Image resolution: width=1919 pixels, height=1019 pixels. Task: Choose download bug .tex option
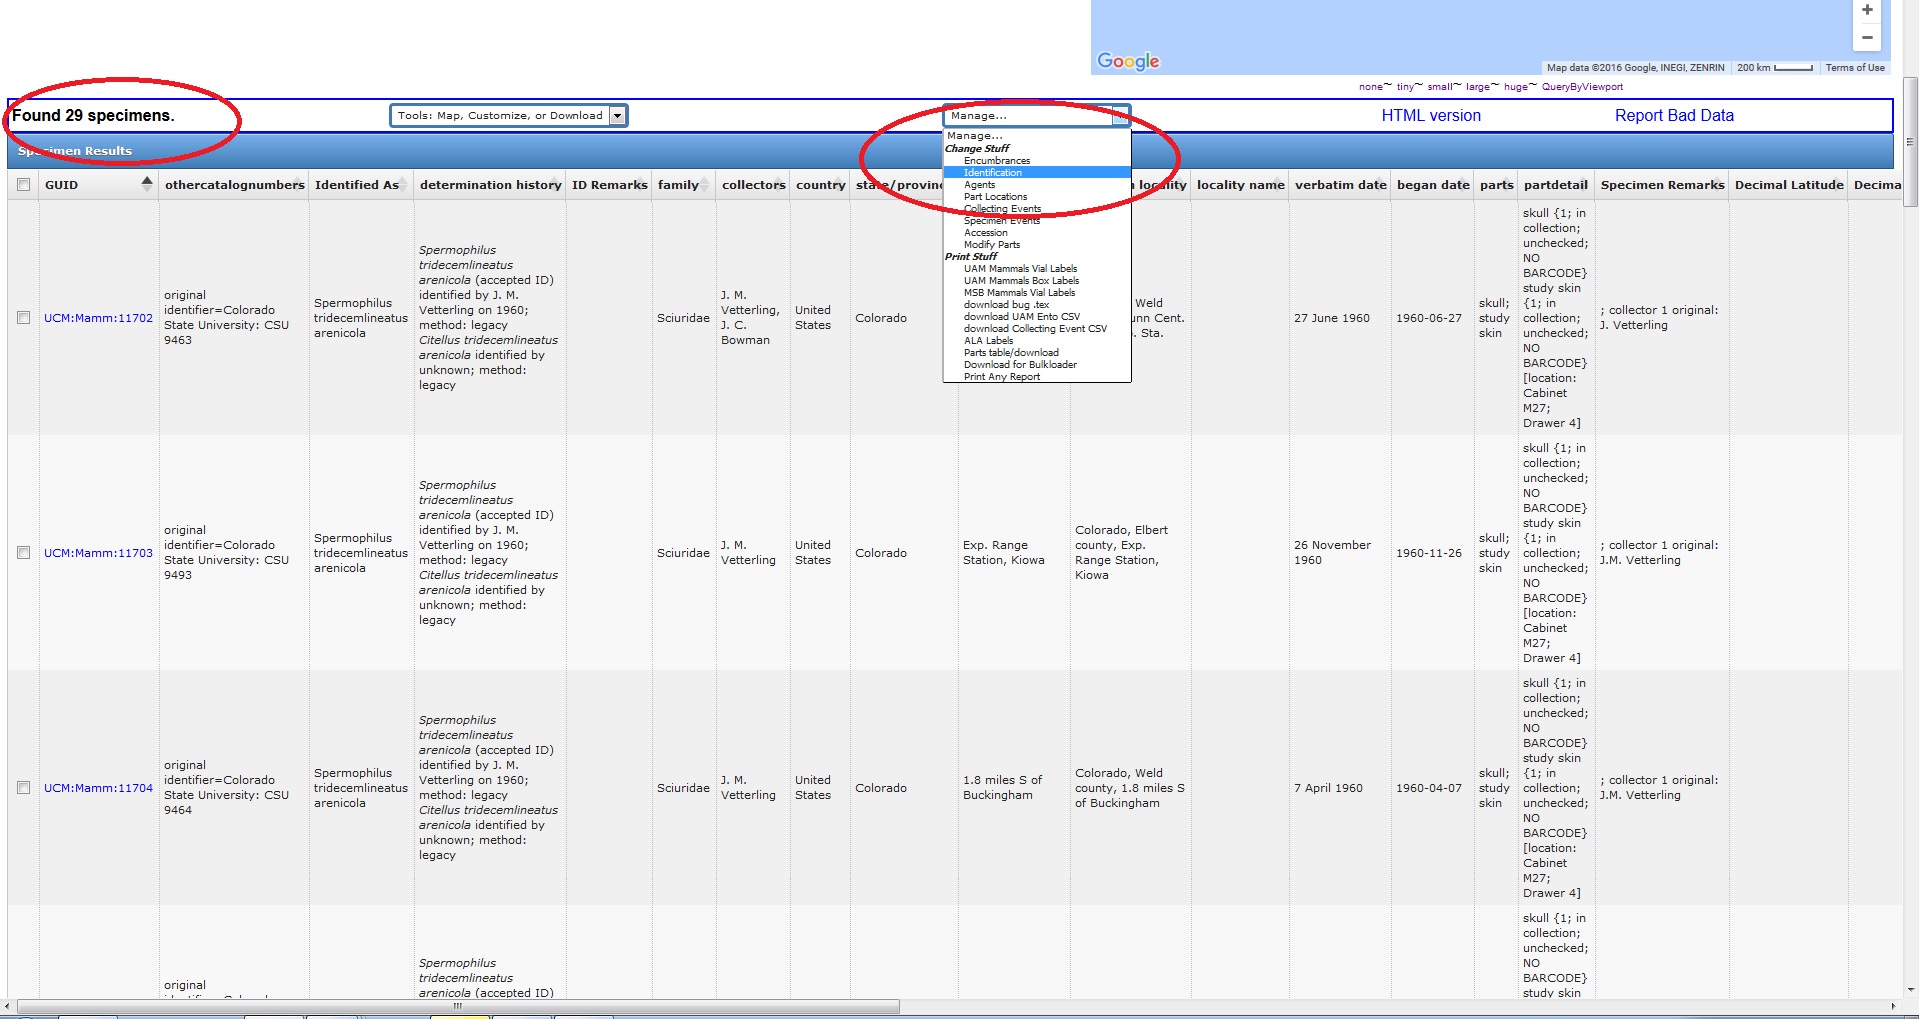tap(1006, 305)
